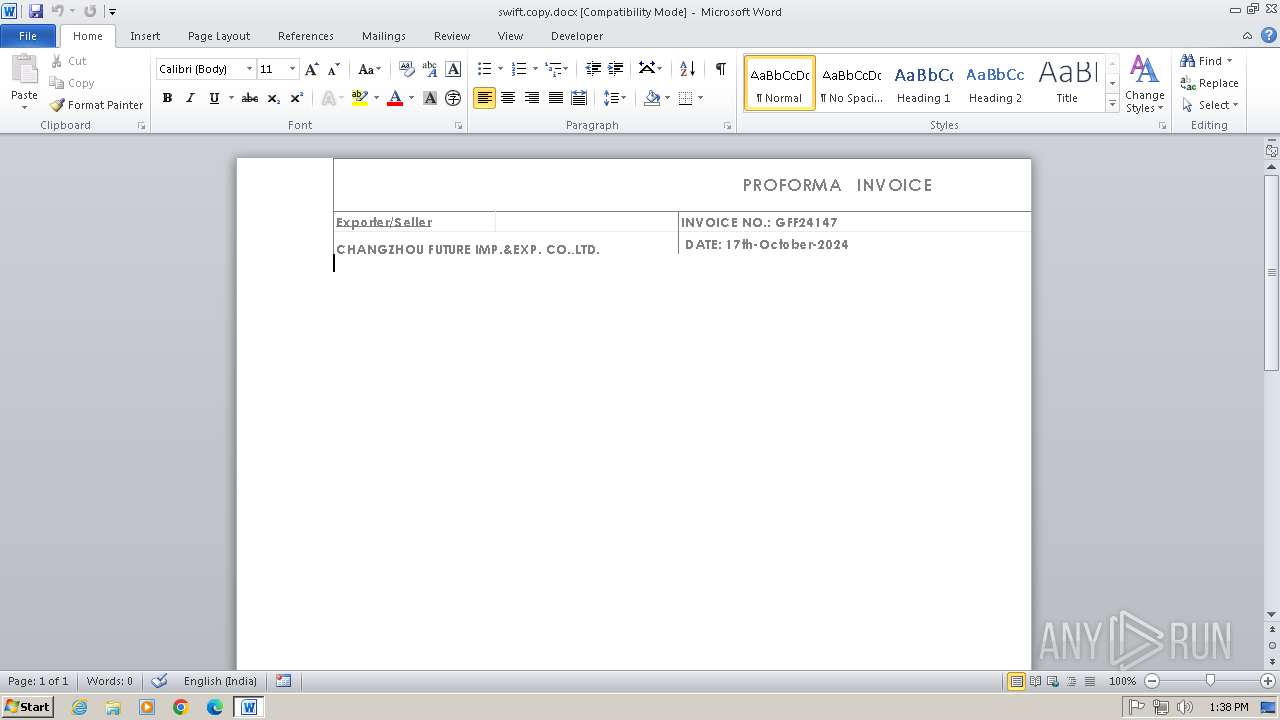Image resolution: width=1280 pixels, height=720 pixels.
Task: Switch to Developer tab
Action: click(577, 36)
